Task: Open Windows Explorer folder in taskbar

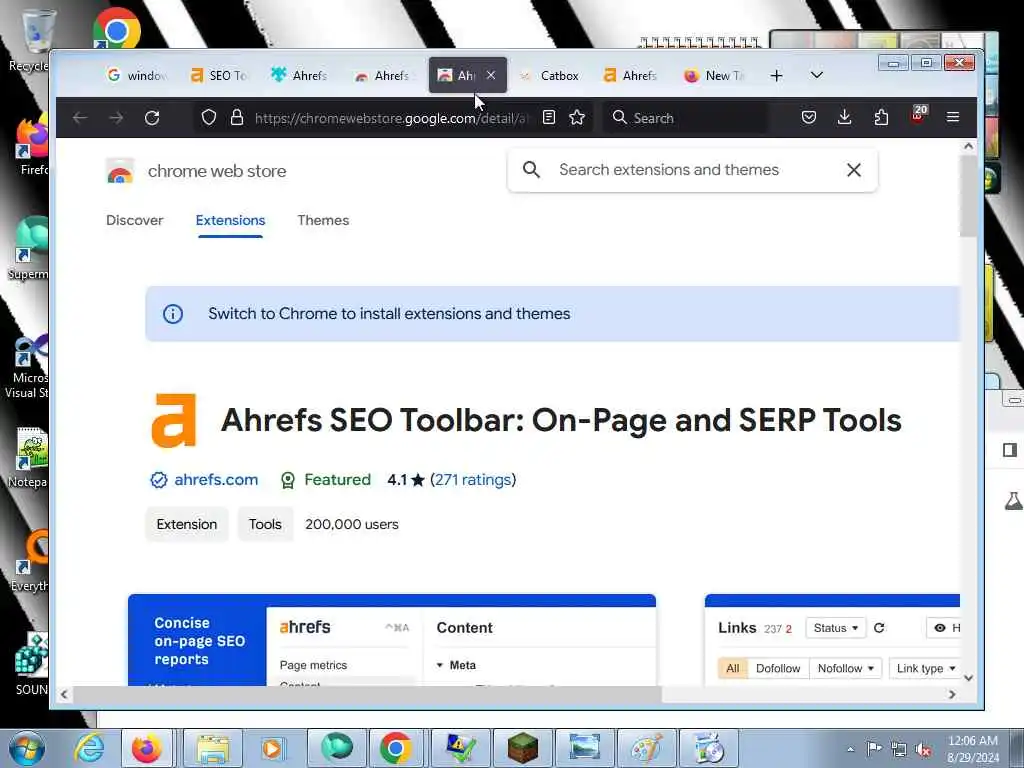Action: click(212, 748)
